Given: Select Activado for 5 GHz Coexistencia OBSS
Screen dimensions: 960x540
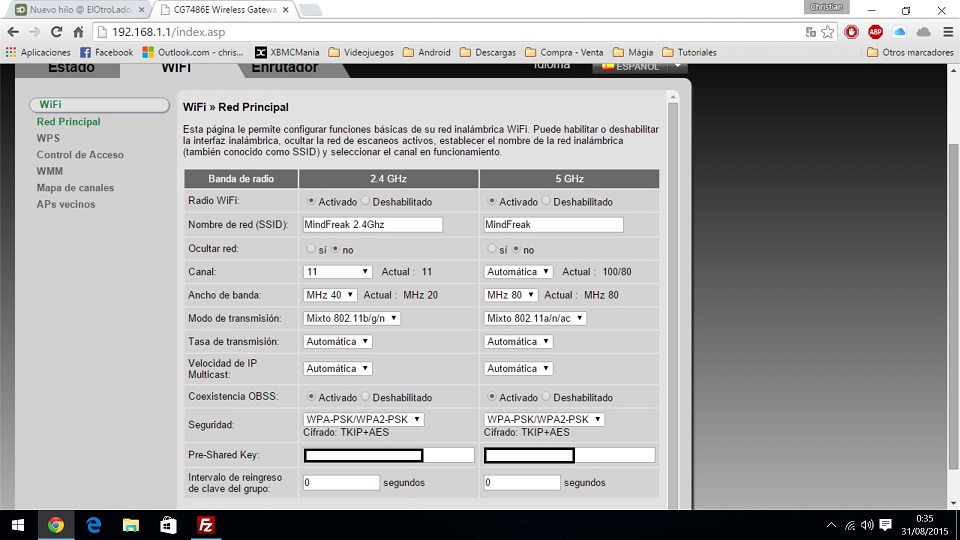Looking at the screenshot, I should click(492, 397).
